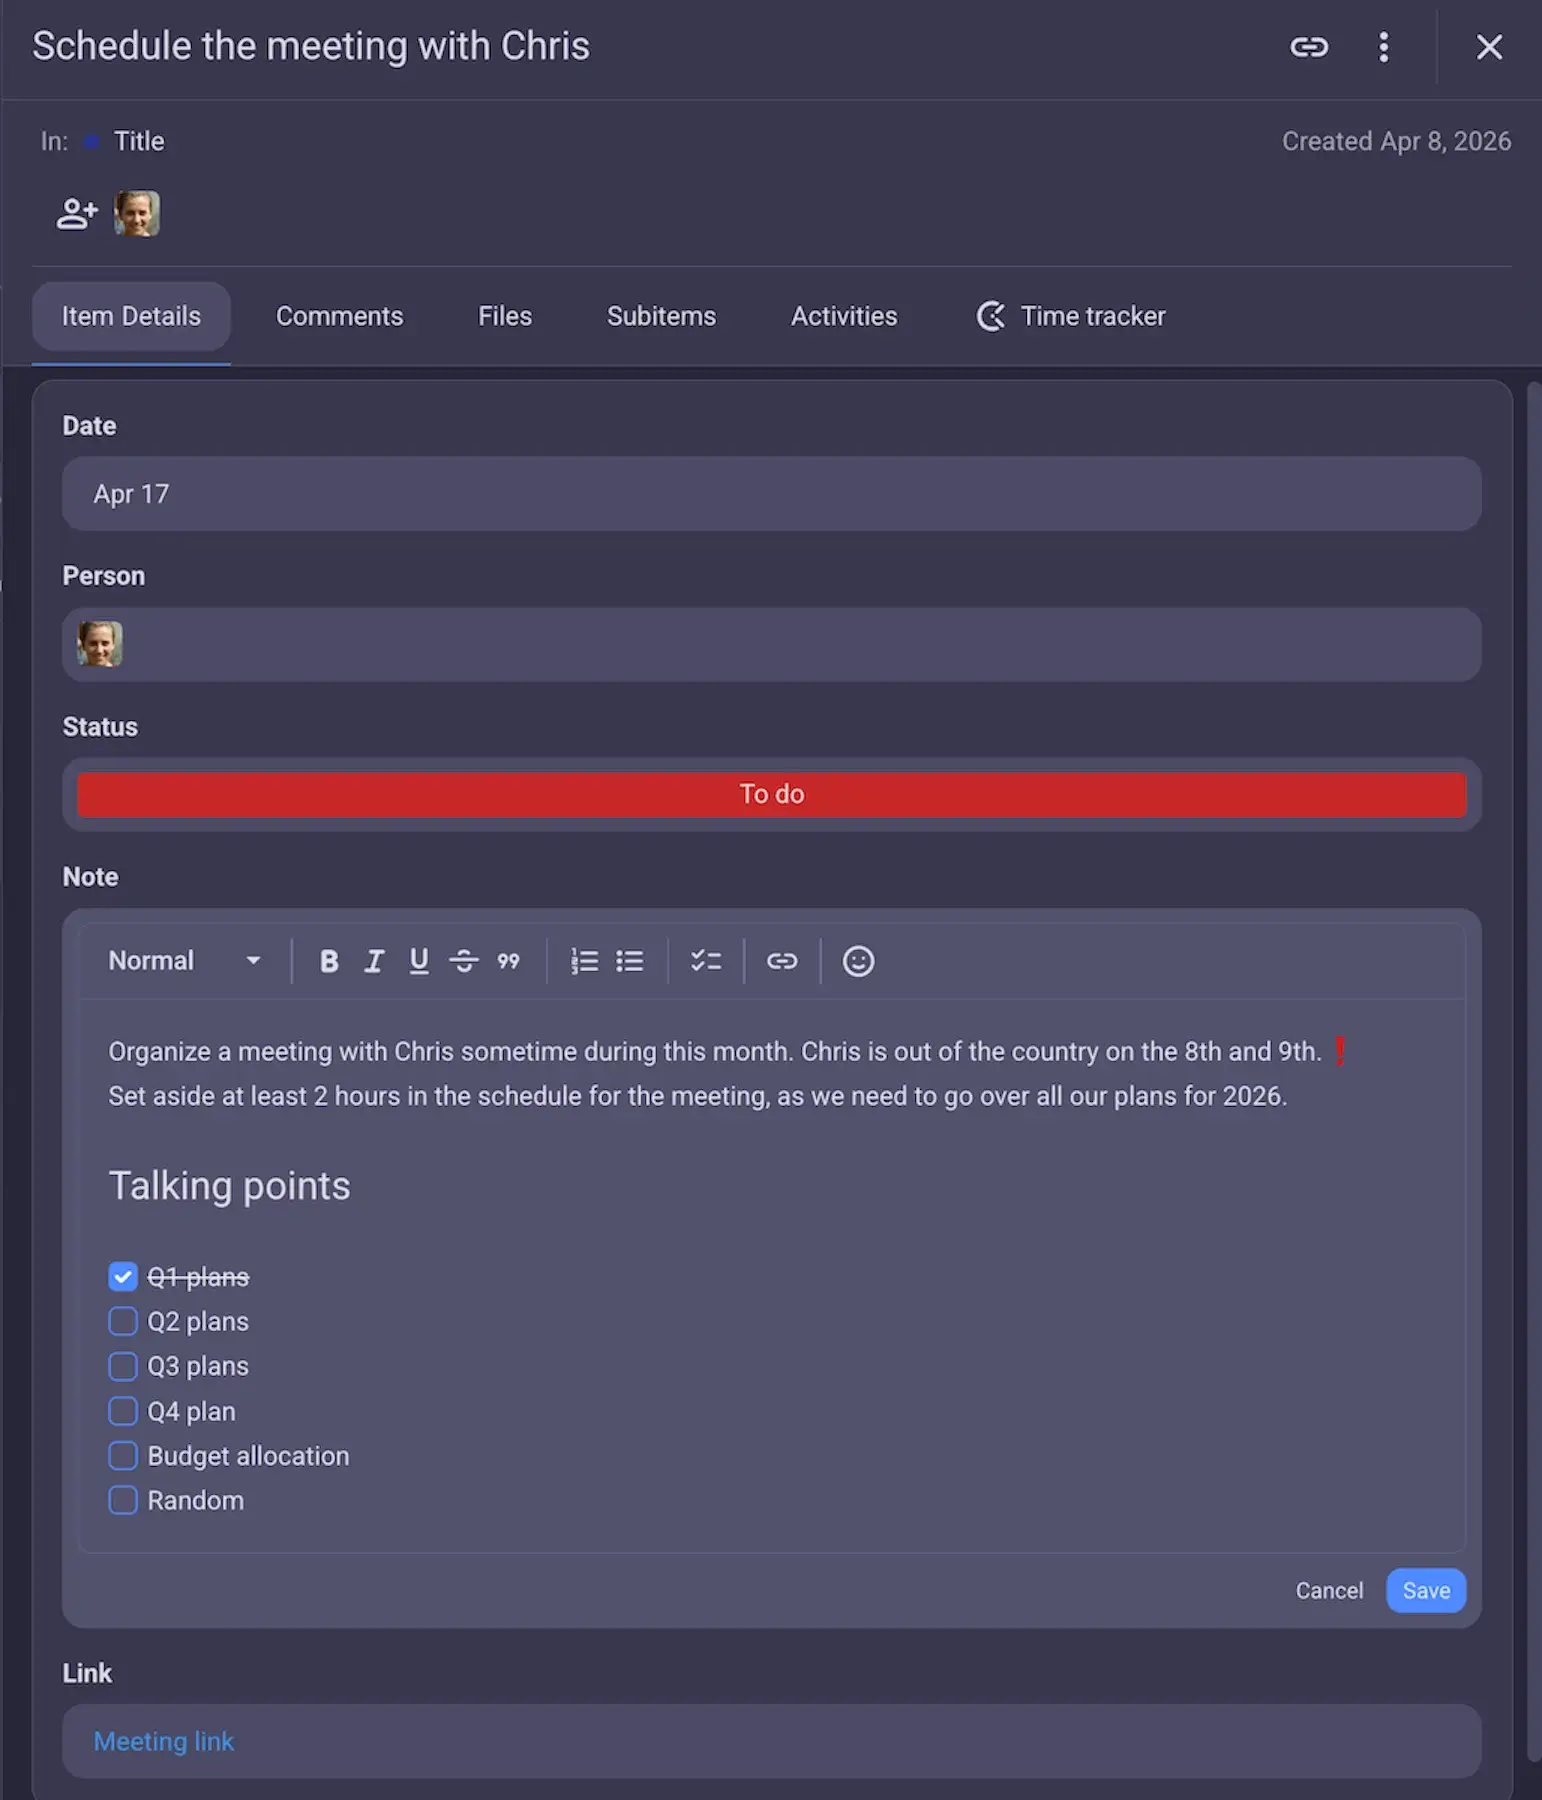Image resolution: width=1542 pixels, height=1800 pixels.
Task: Open the Time tracker tab
Action: (x=1071, y=316)
